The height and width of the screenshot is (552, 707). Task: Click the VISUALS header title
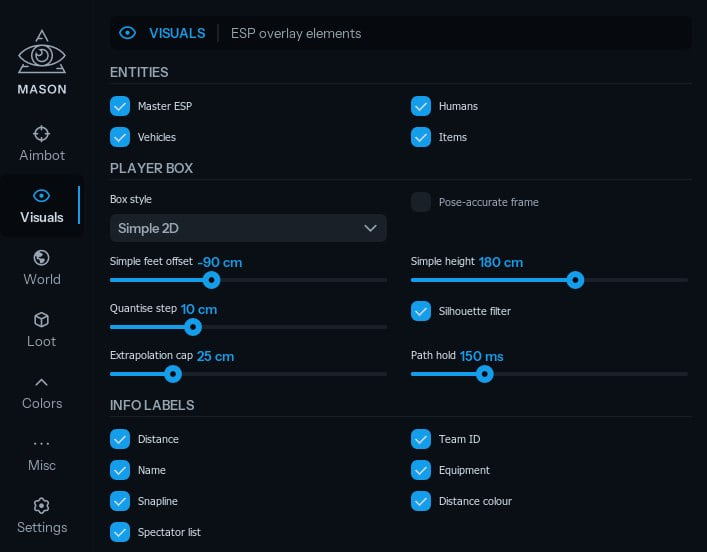pyautogui.click(x=177, y=33)
